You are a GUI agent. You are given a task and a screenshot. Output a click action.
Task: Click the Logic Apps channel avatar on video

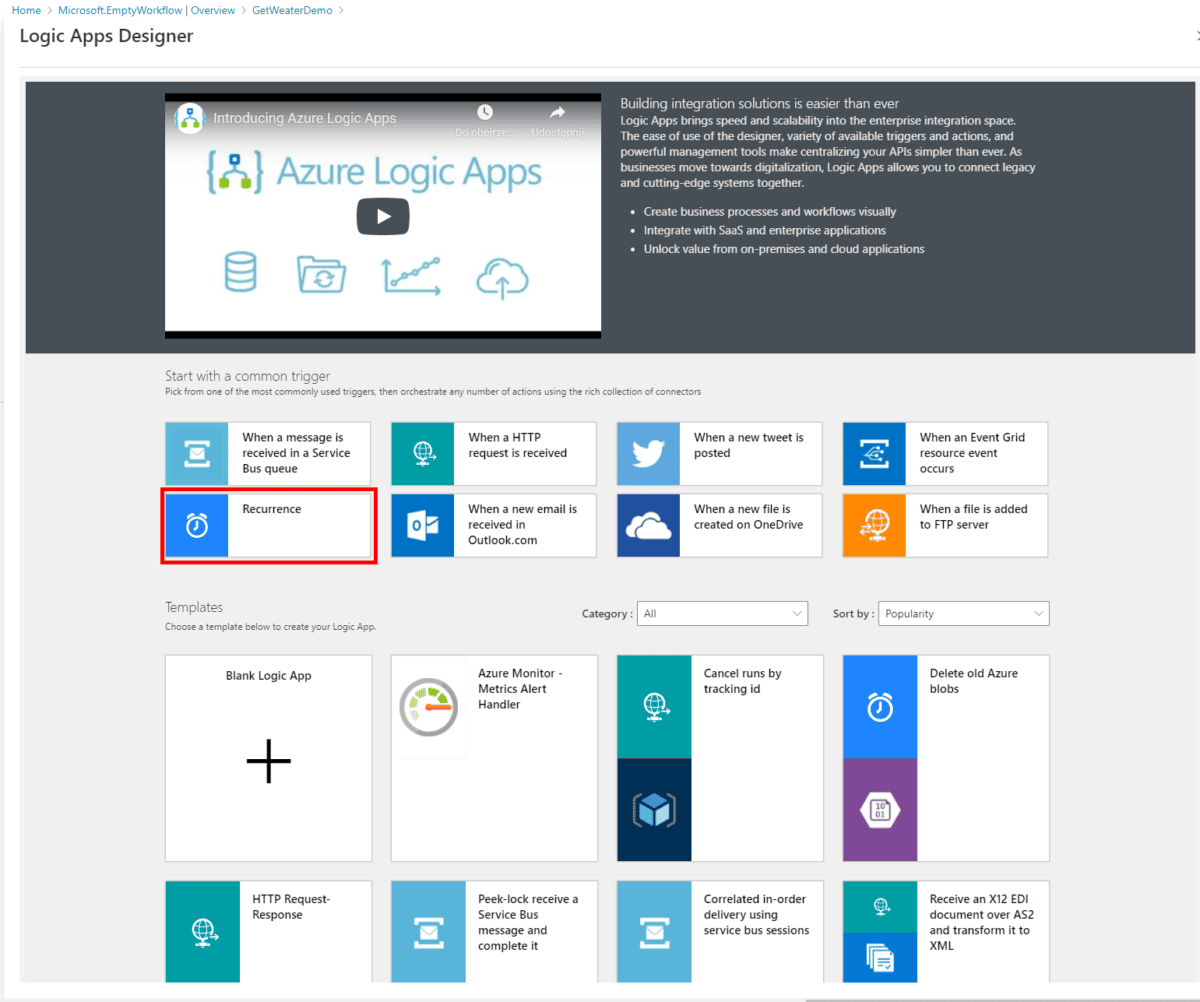pos(190,118)
